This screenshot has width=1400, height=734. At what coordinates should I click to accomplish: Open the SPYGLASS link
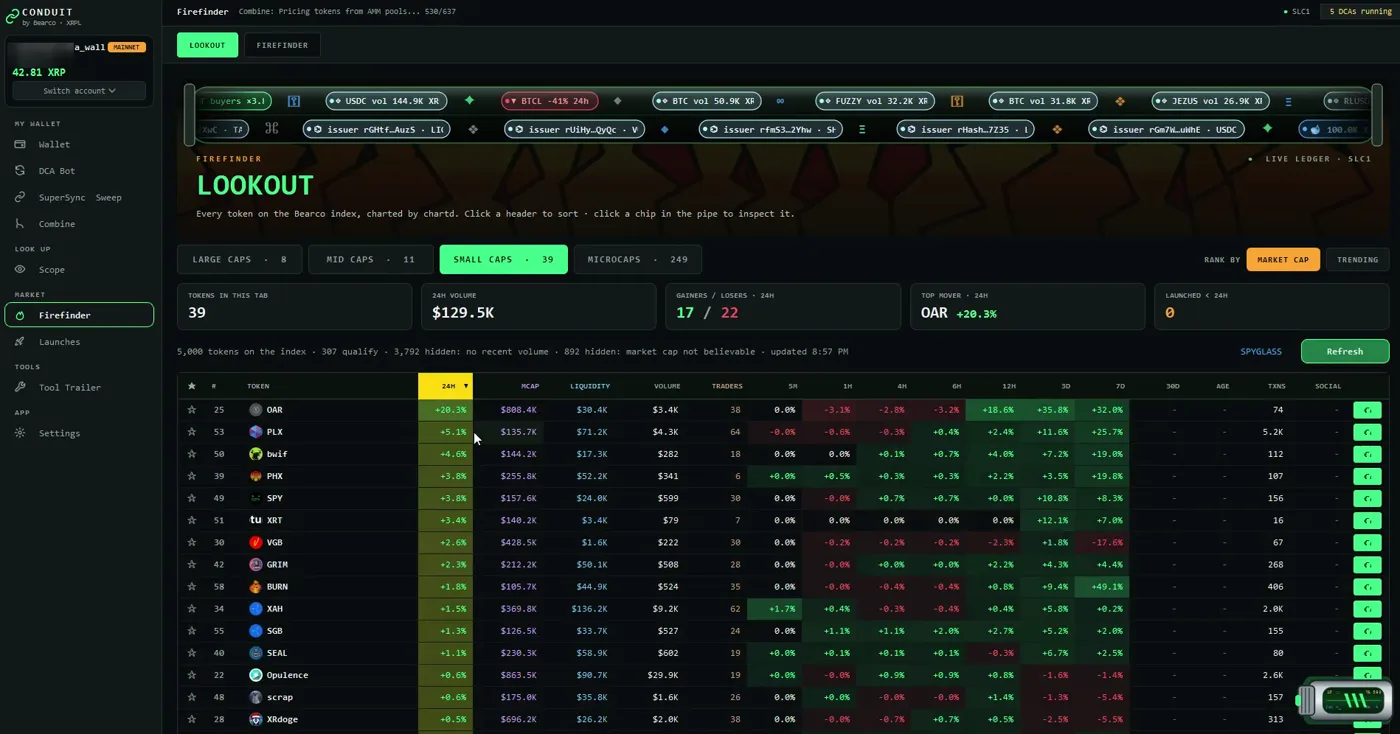(1261, 352)
